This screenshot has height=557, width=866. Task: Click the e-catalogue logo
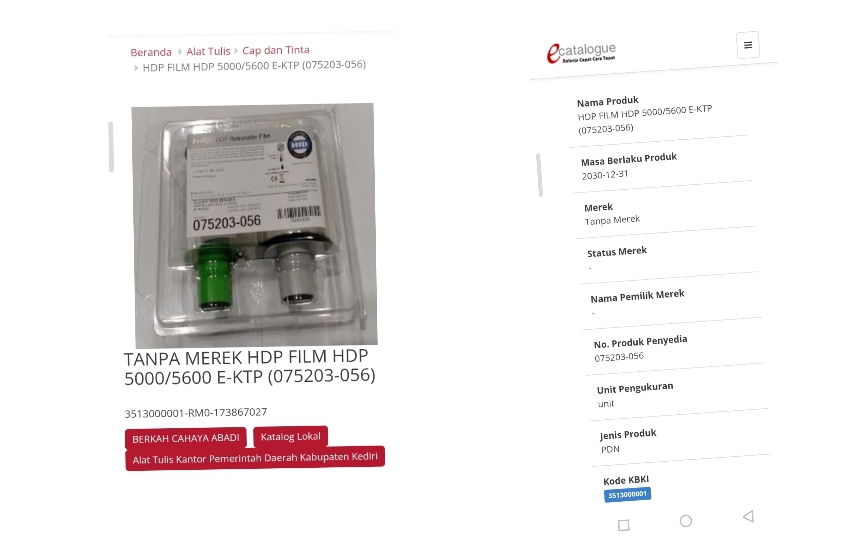tap(581, 53)
